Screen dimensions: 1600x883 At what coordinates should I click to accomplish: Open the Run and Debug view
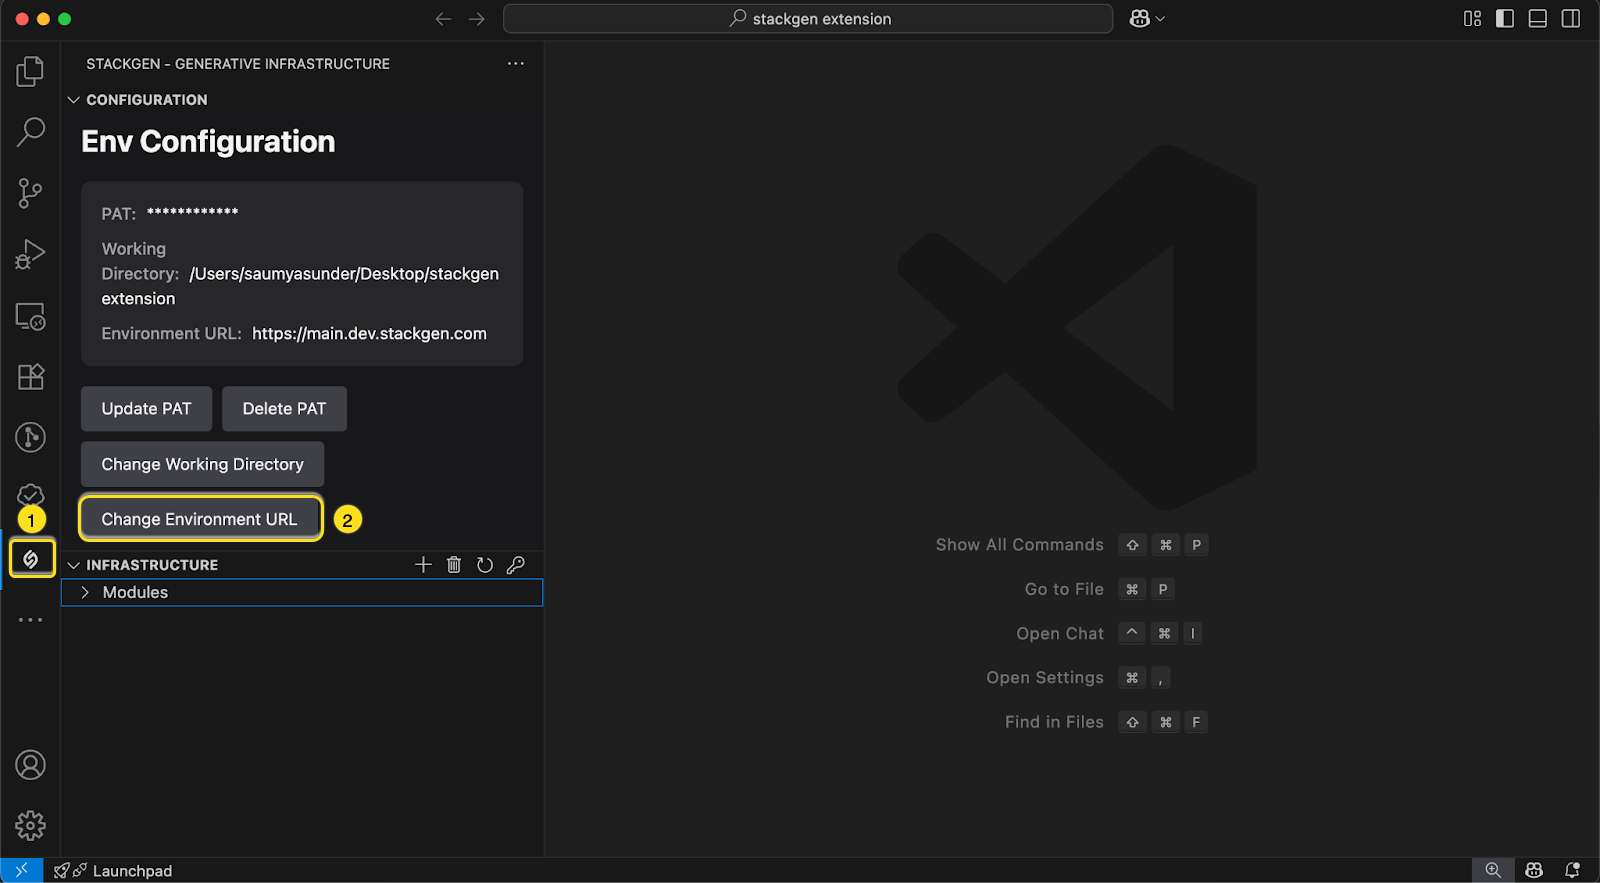pyautogui.click(x=30, y=254)
